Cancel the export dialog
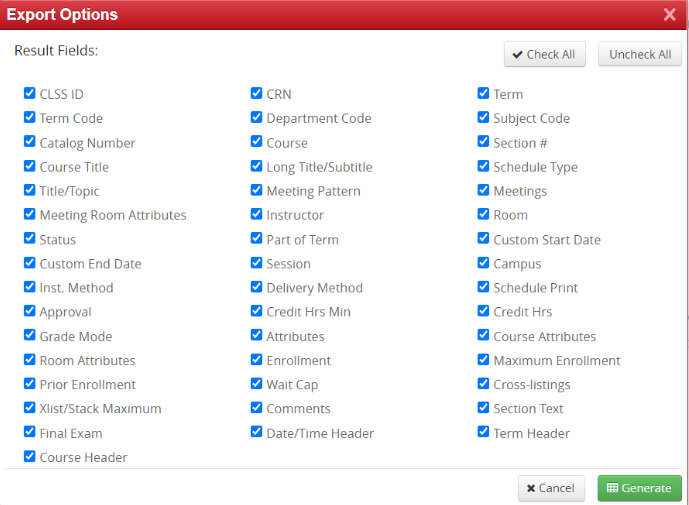689x505 pixels. 551,488
